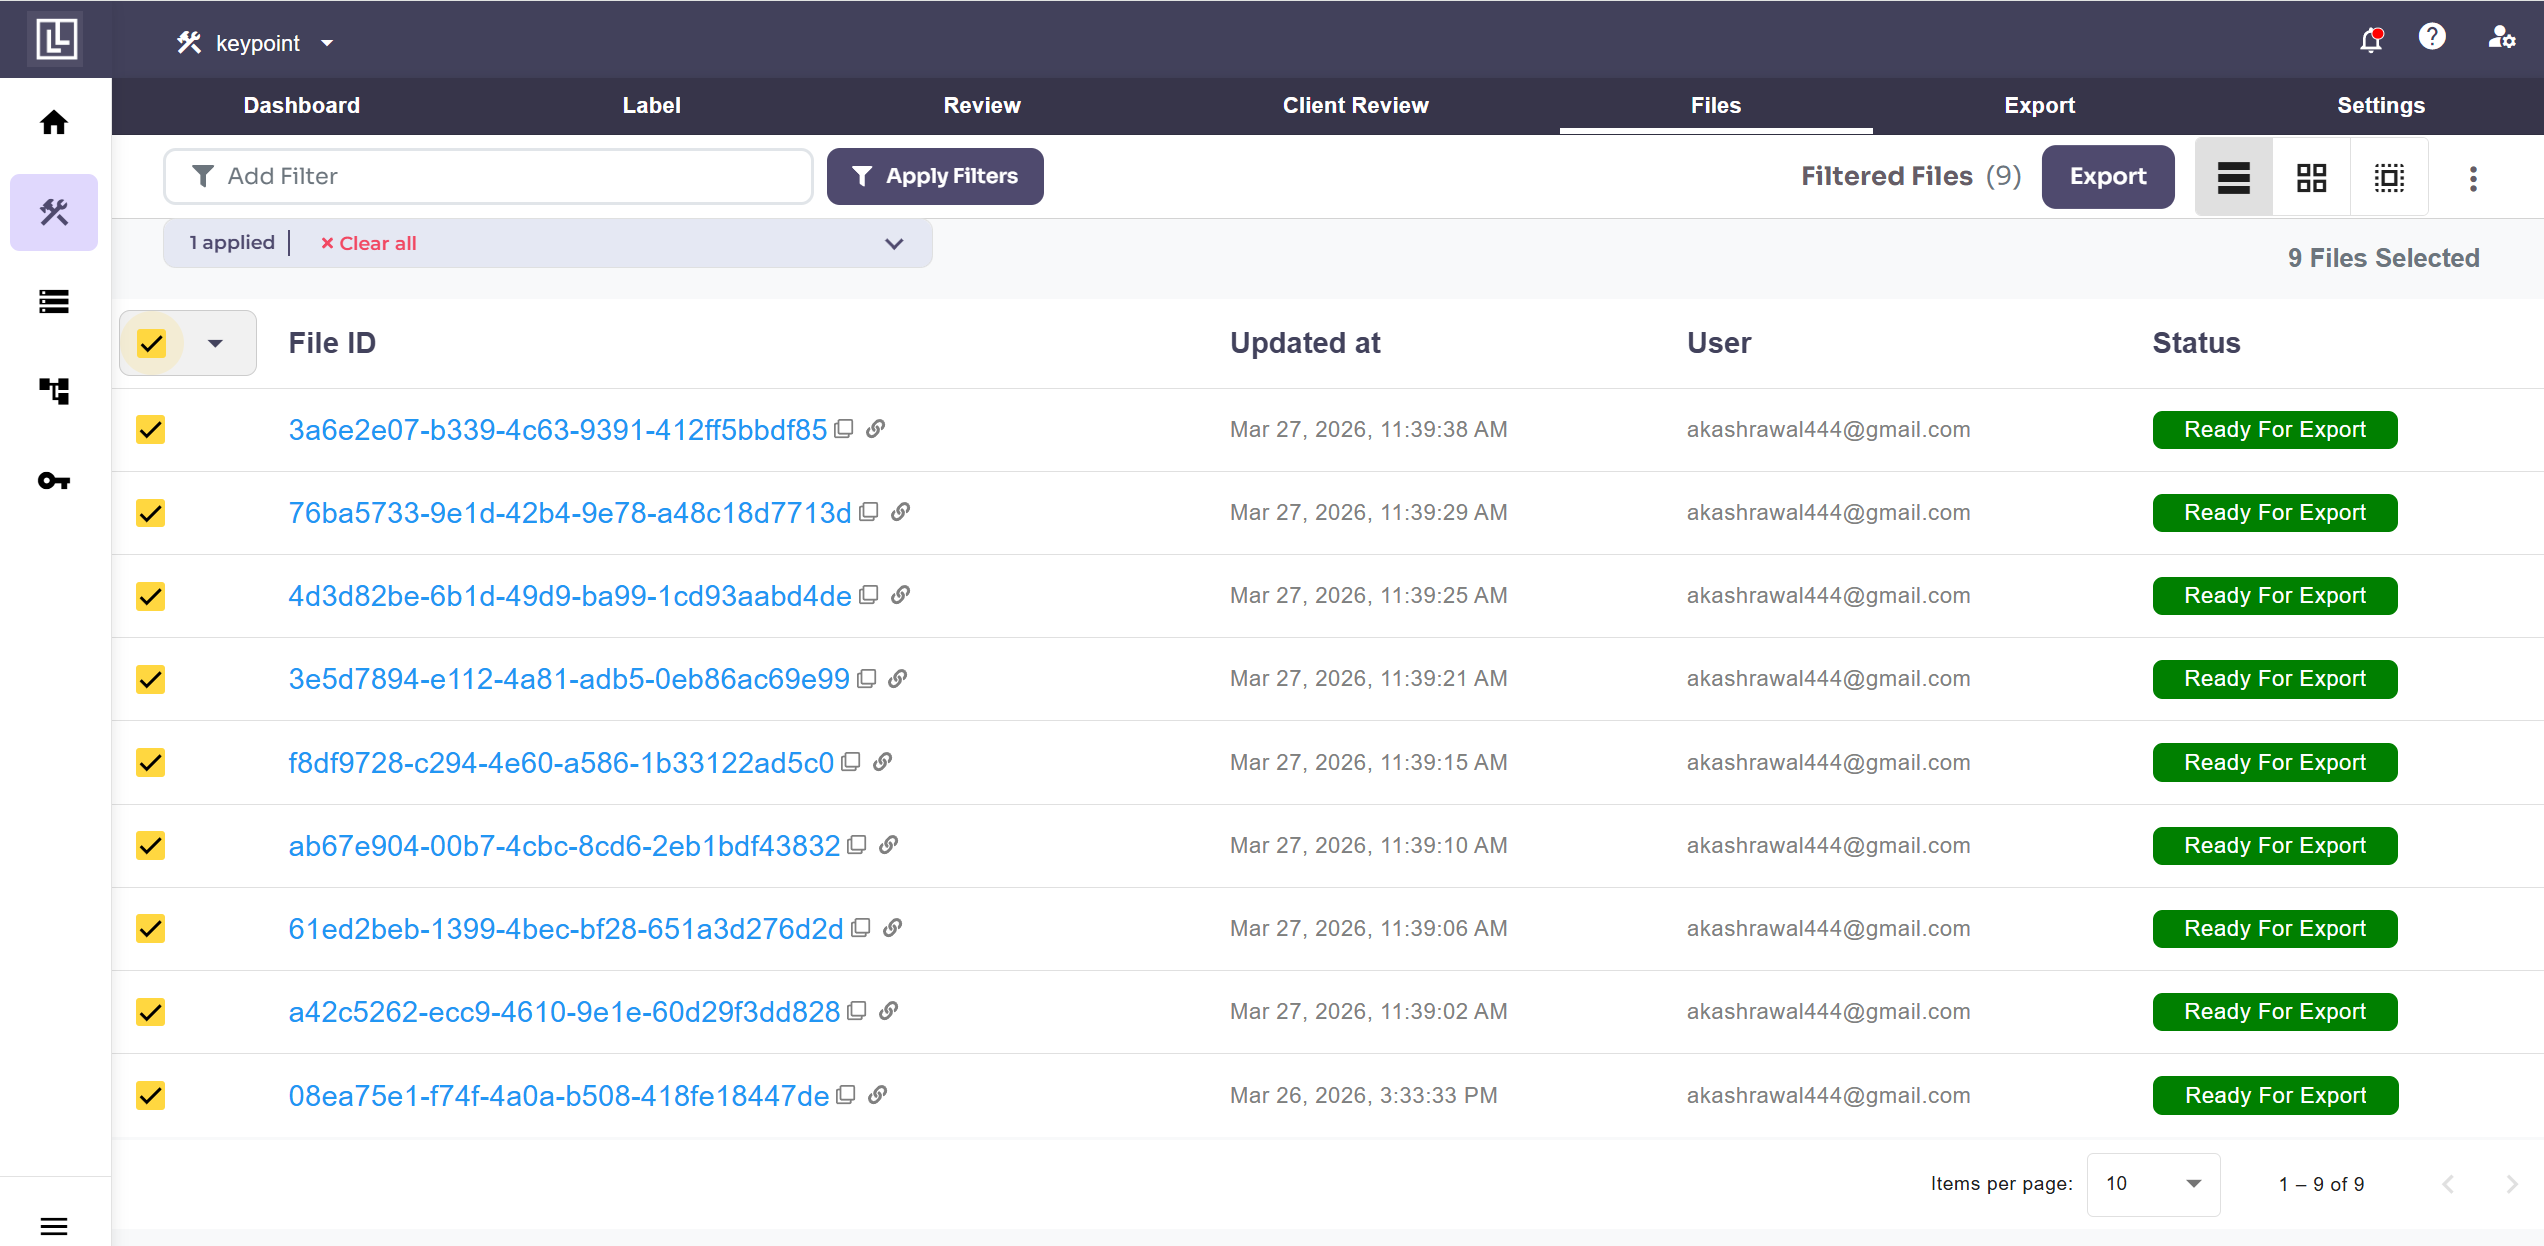The width and height of the screenshot is (2544, 1246).
Task: Expand the items per page dropdown
Action: point(2153,1184)
